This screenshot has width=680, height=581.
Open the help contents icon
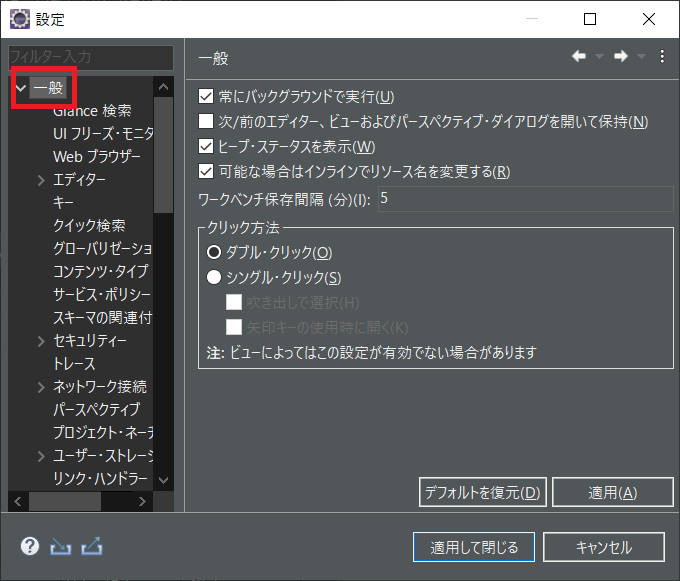point(30,546)
